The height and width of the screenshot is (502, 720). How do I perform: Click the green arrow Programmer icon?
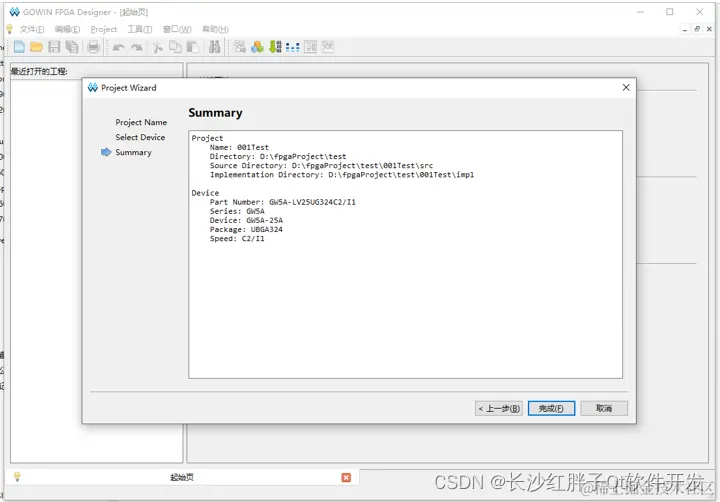pyautogui.click(x=275, y=47)
